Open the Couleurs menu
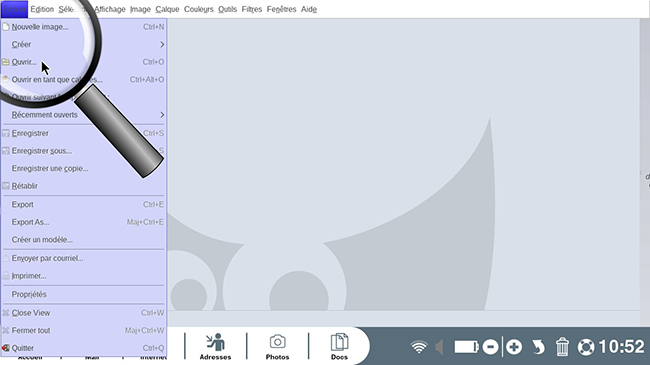650x365 pixels. point(199,9)
